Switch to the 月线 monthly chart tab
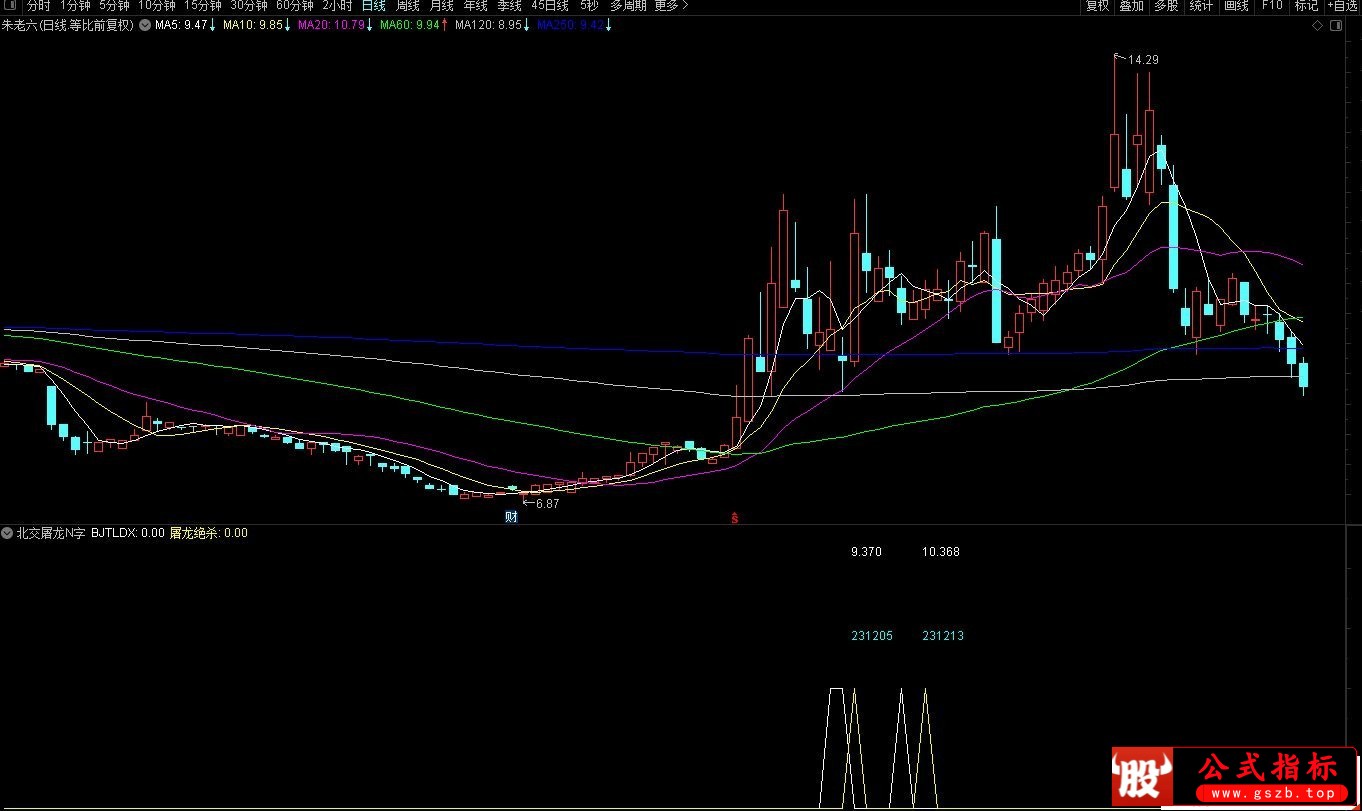The width and height of the screenshot is (1362, 811). 441,6
